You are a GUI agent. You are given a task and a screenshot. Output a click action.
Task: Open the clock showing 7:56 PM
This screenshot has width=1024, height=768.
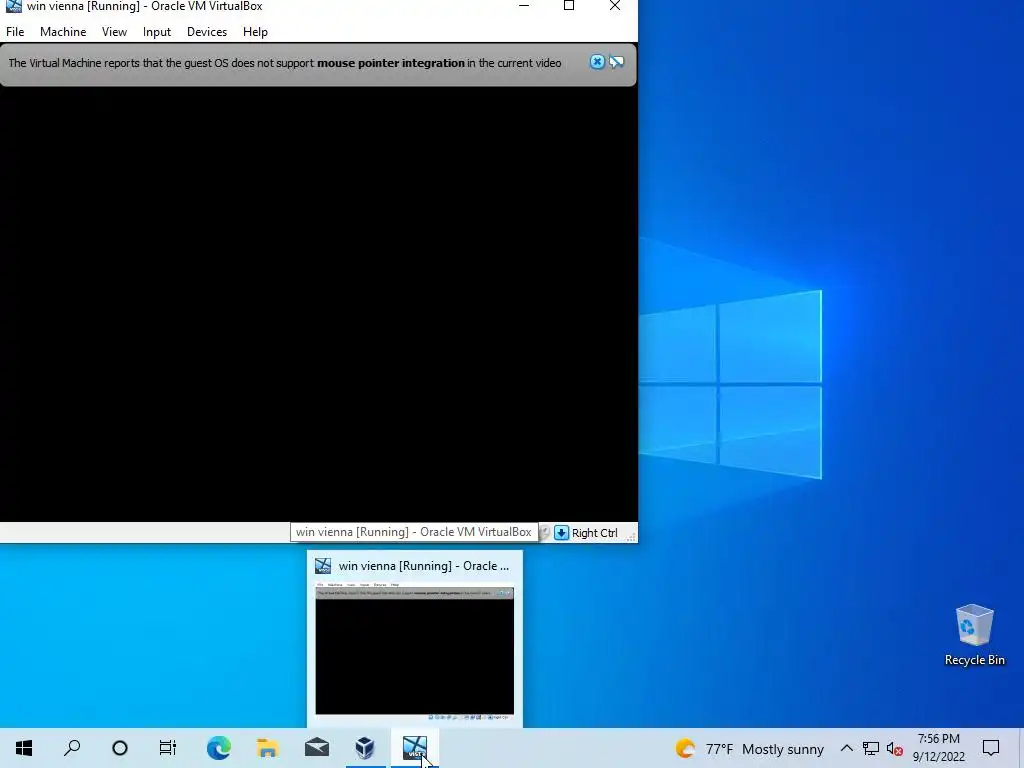pos(938,748)
